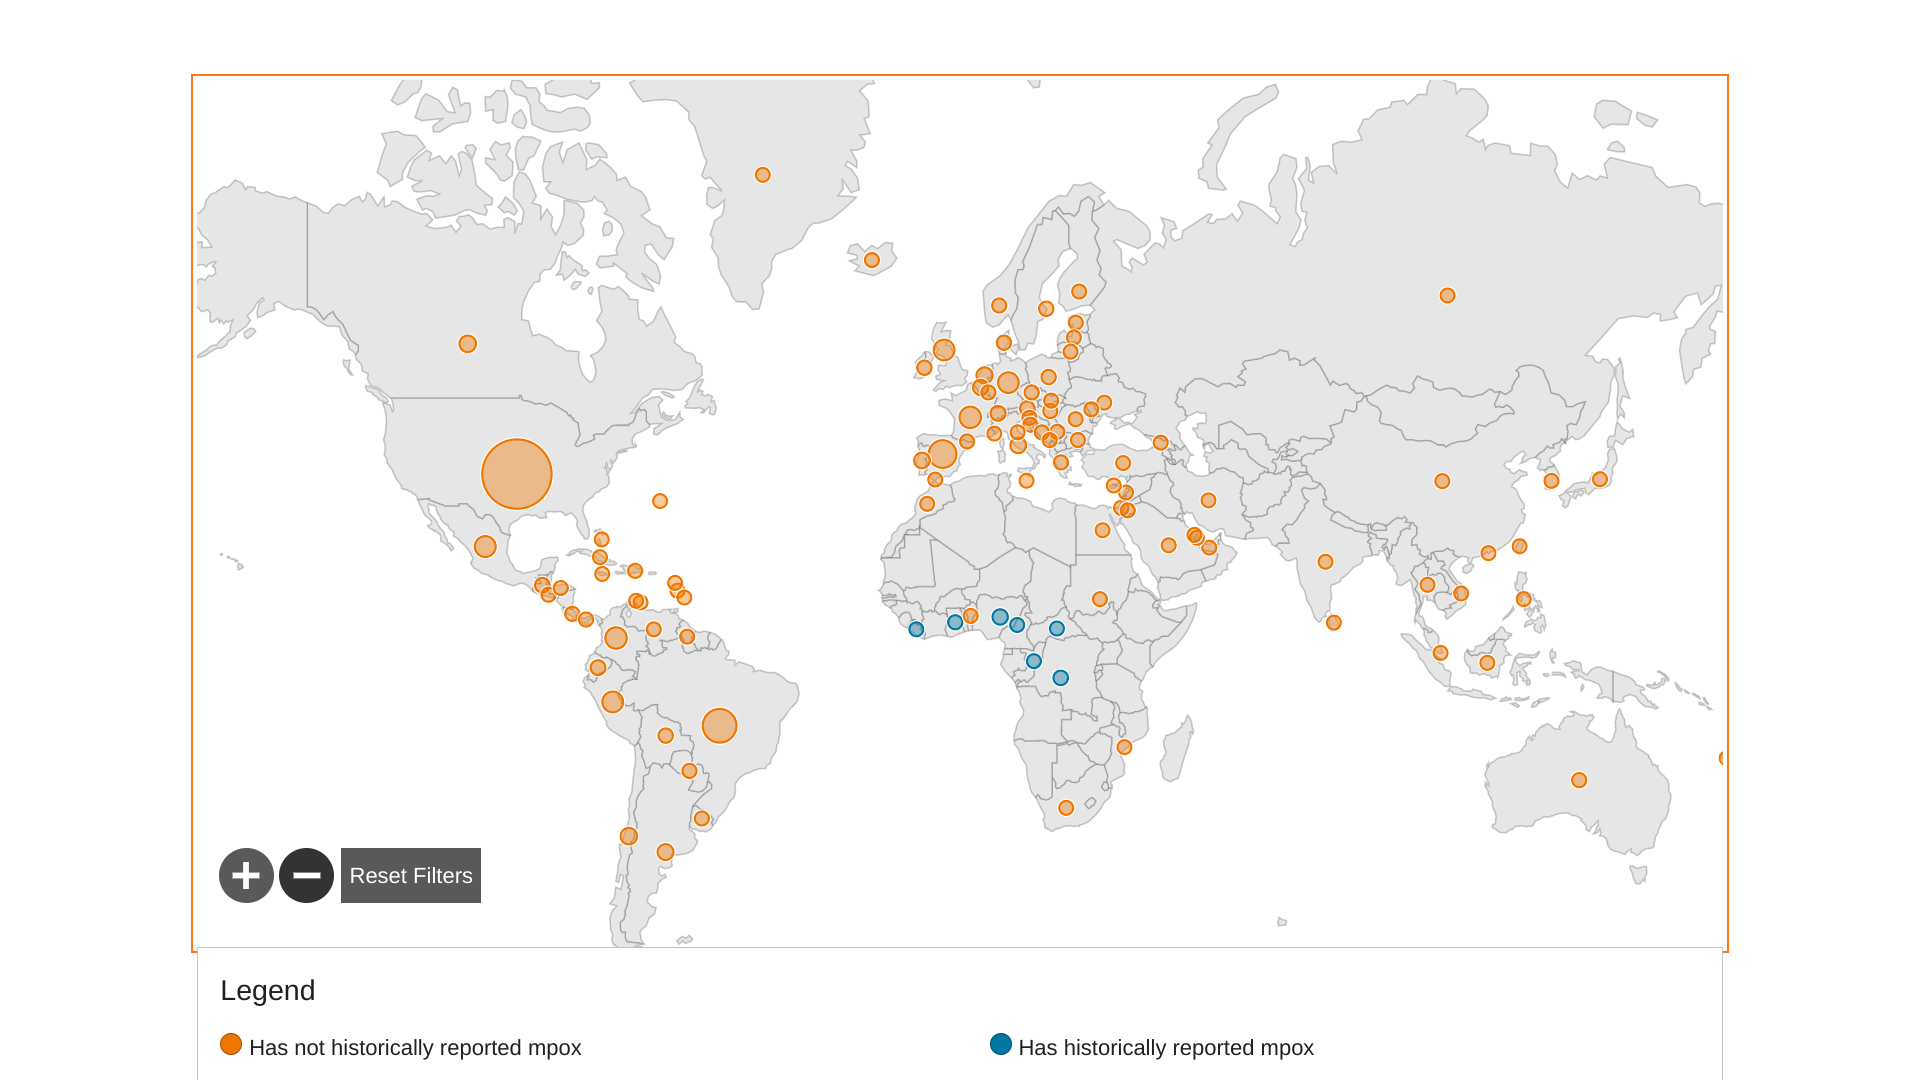Click the Japan map bubble
1920x1080 pixels.
pyautogui.click(x=1600, y=479)
